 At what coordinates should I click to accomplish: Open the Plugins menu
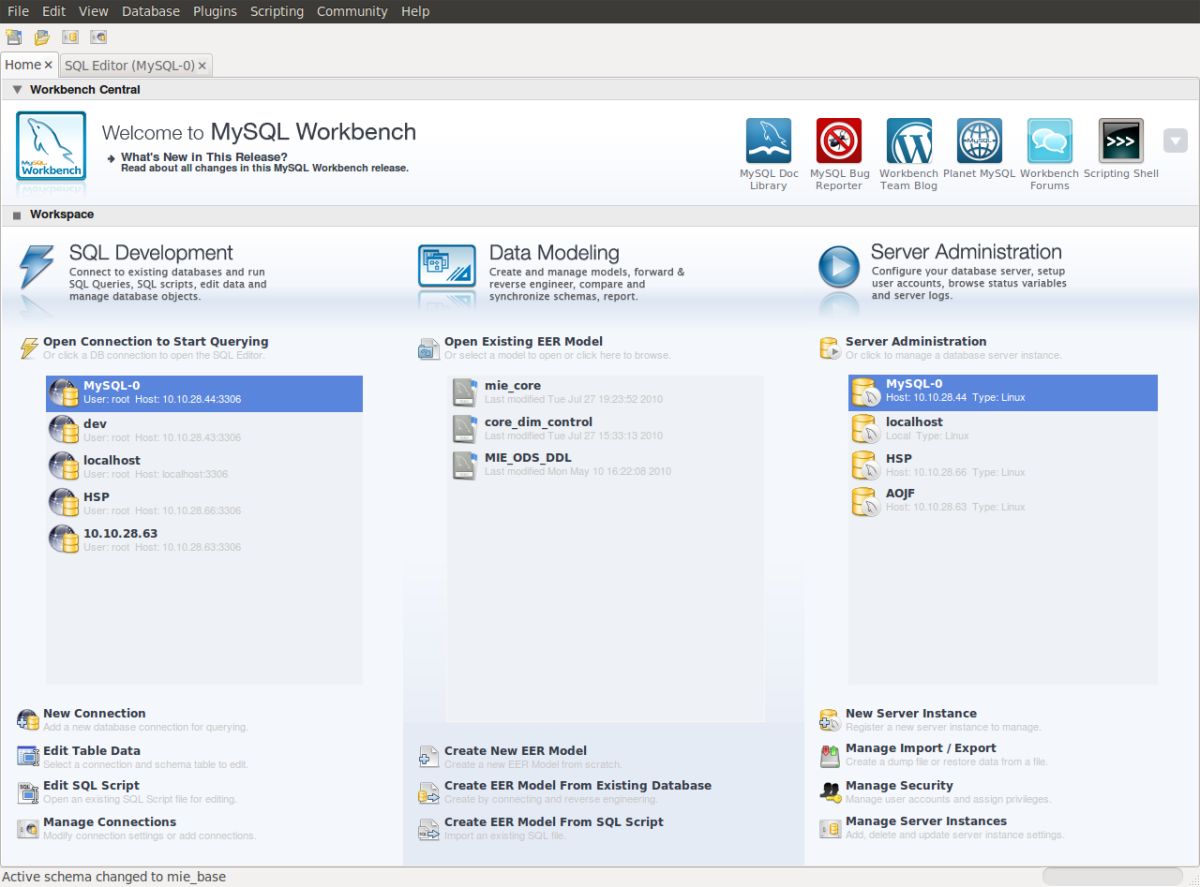click(215, 11)
